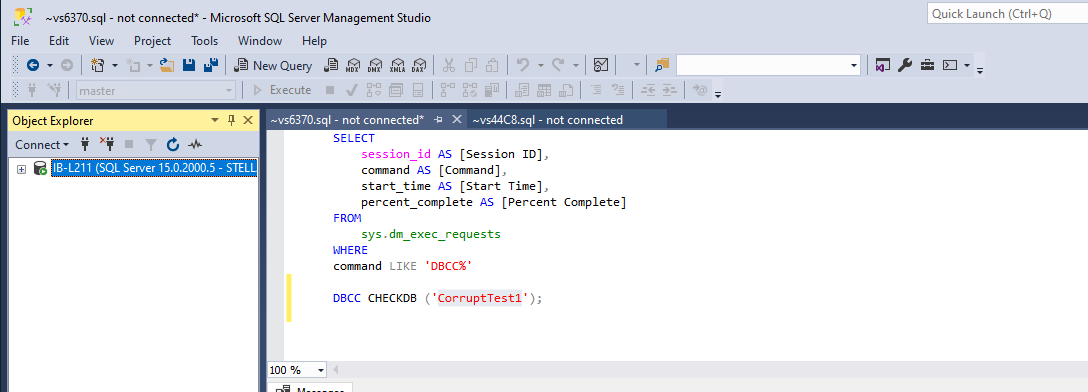Click the New Query button

pos(274,65)
